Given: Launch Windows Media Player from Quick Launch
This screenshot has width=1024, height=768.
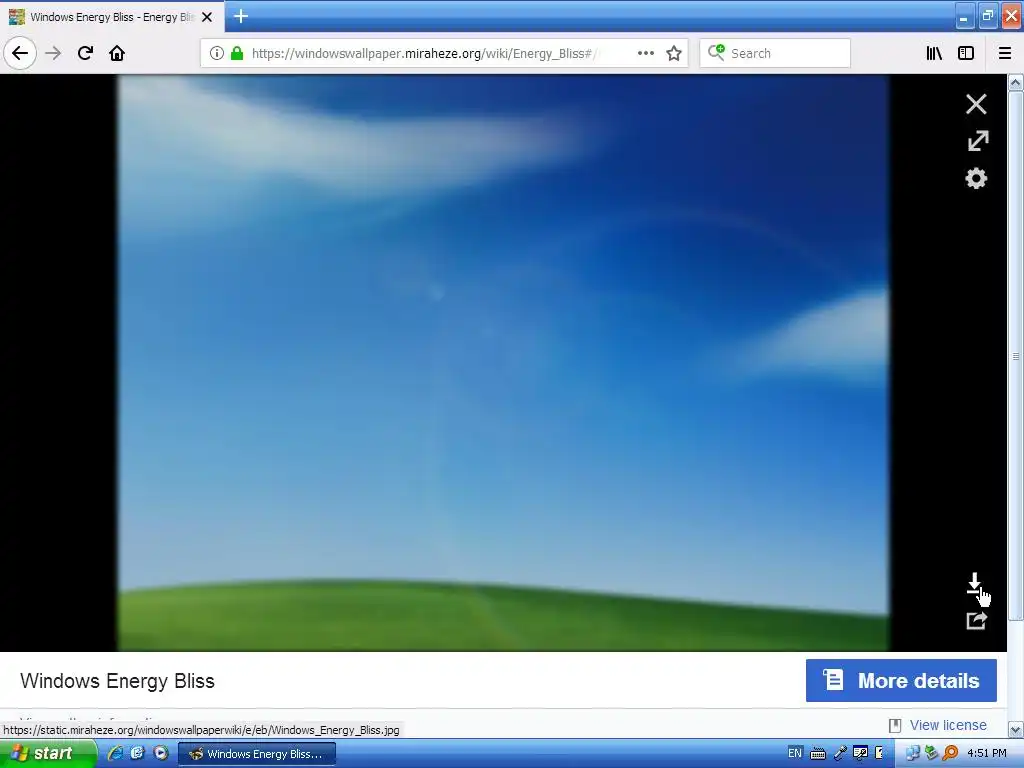Looking at the screenshot, I should (161, 753).
